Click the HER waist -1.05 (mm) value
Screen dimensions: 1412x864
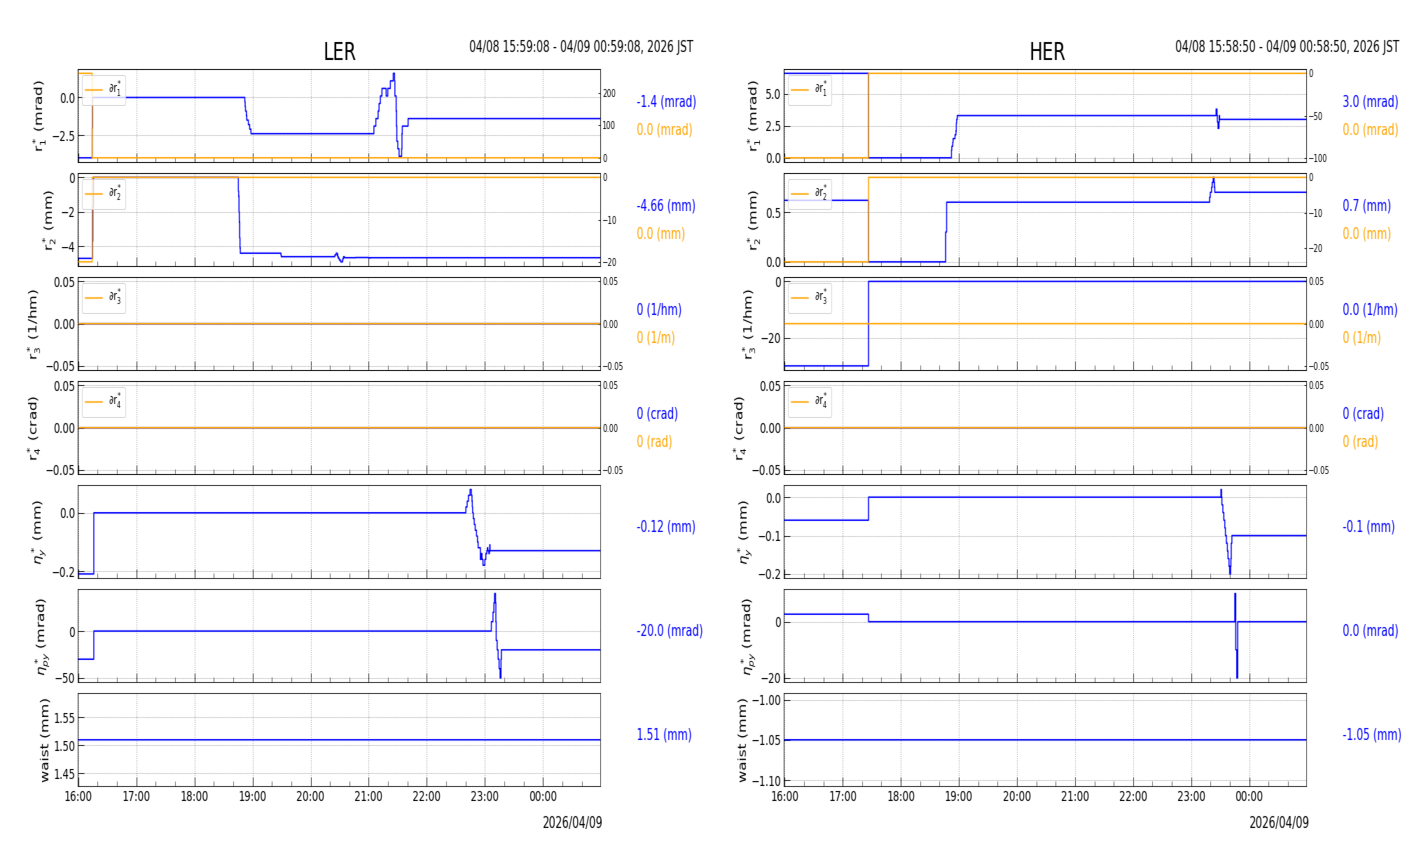tap(1372, 735)
